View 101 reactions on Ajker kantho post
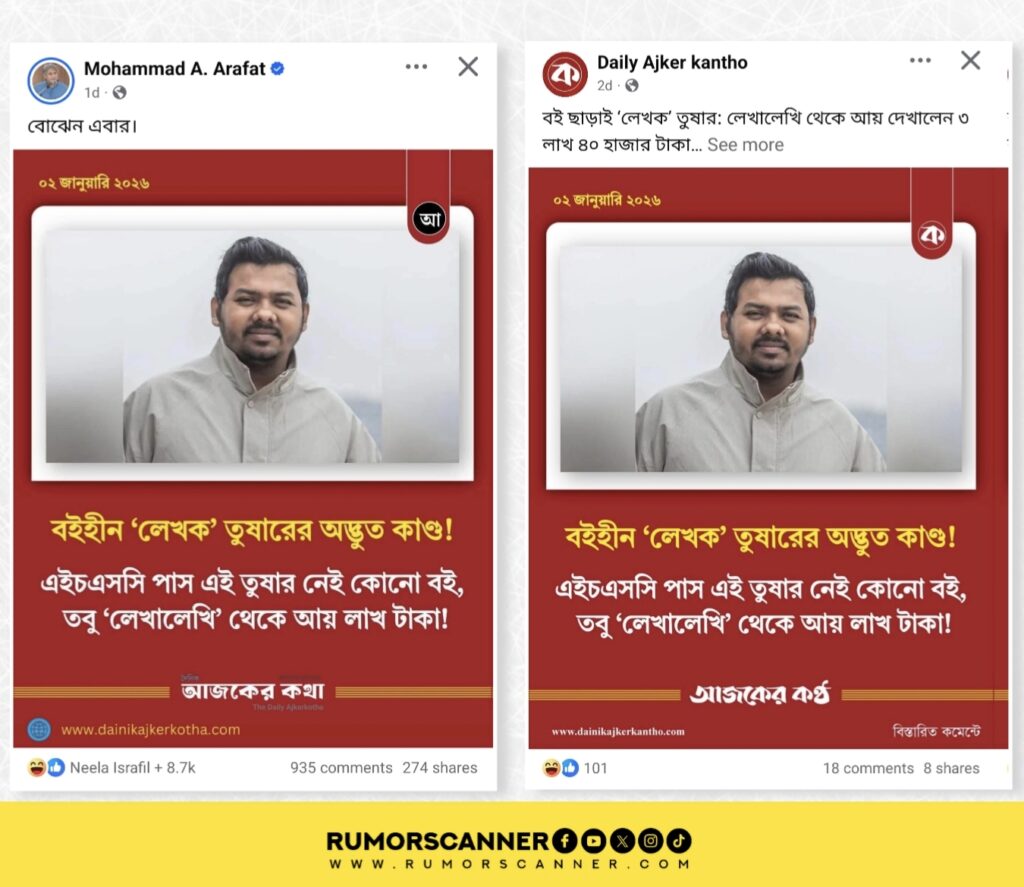The height and width of the screenshot is (887, 1024). (575, 767)
